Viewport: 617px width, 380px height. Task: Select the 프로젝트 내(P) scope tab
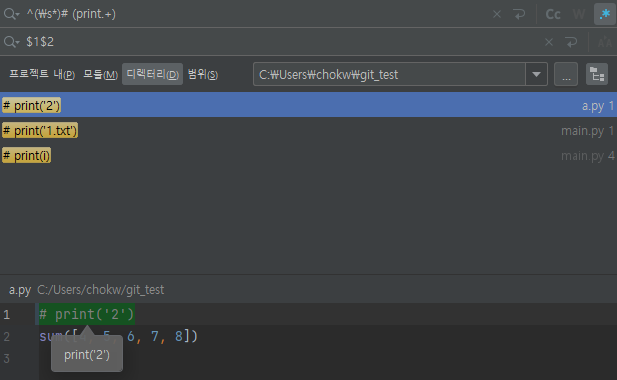(42, 74)
